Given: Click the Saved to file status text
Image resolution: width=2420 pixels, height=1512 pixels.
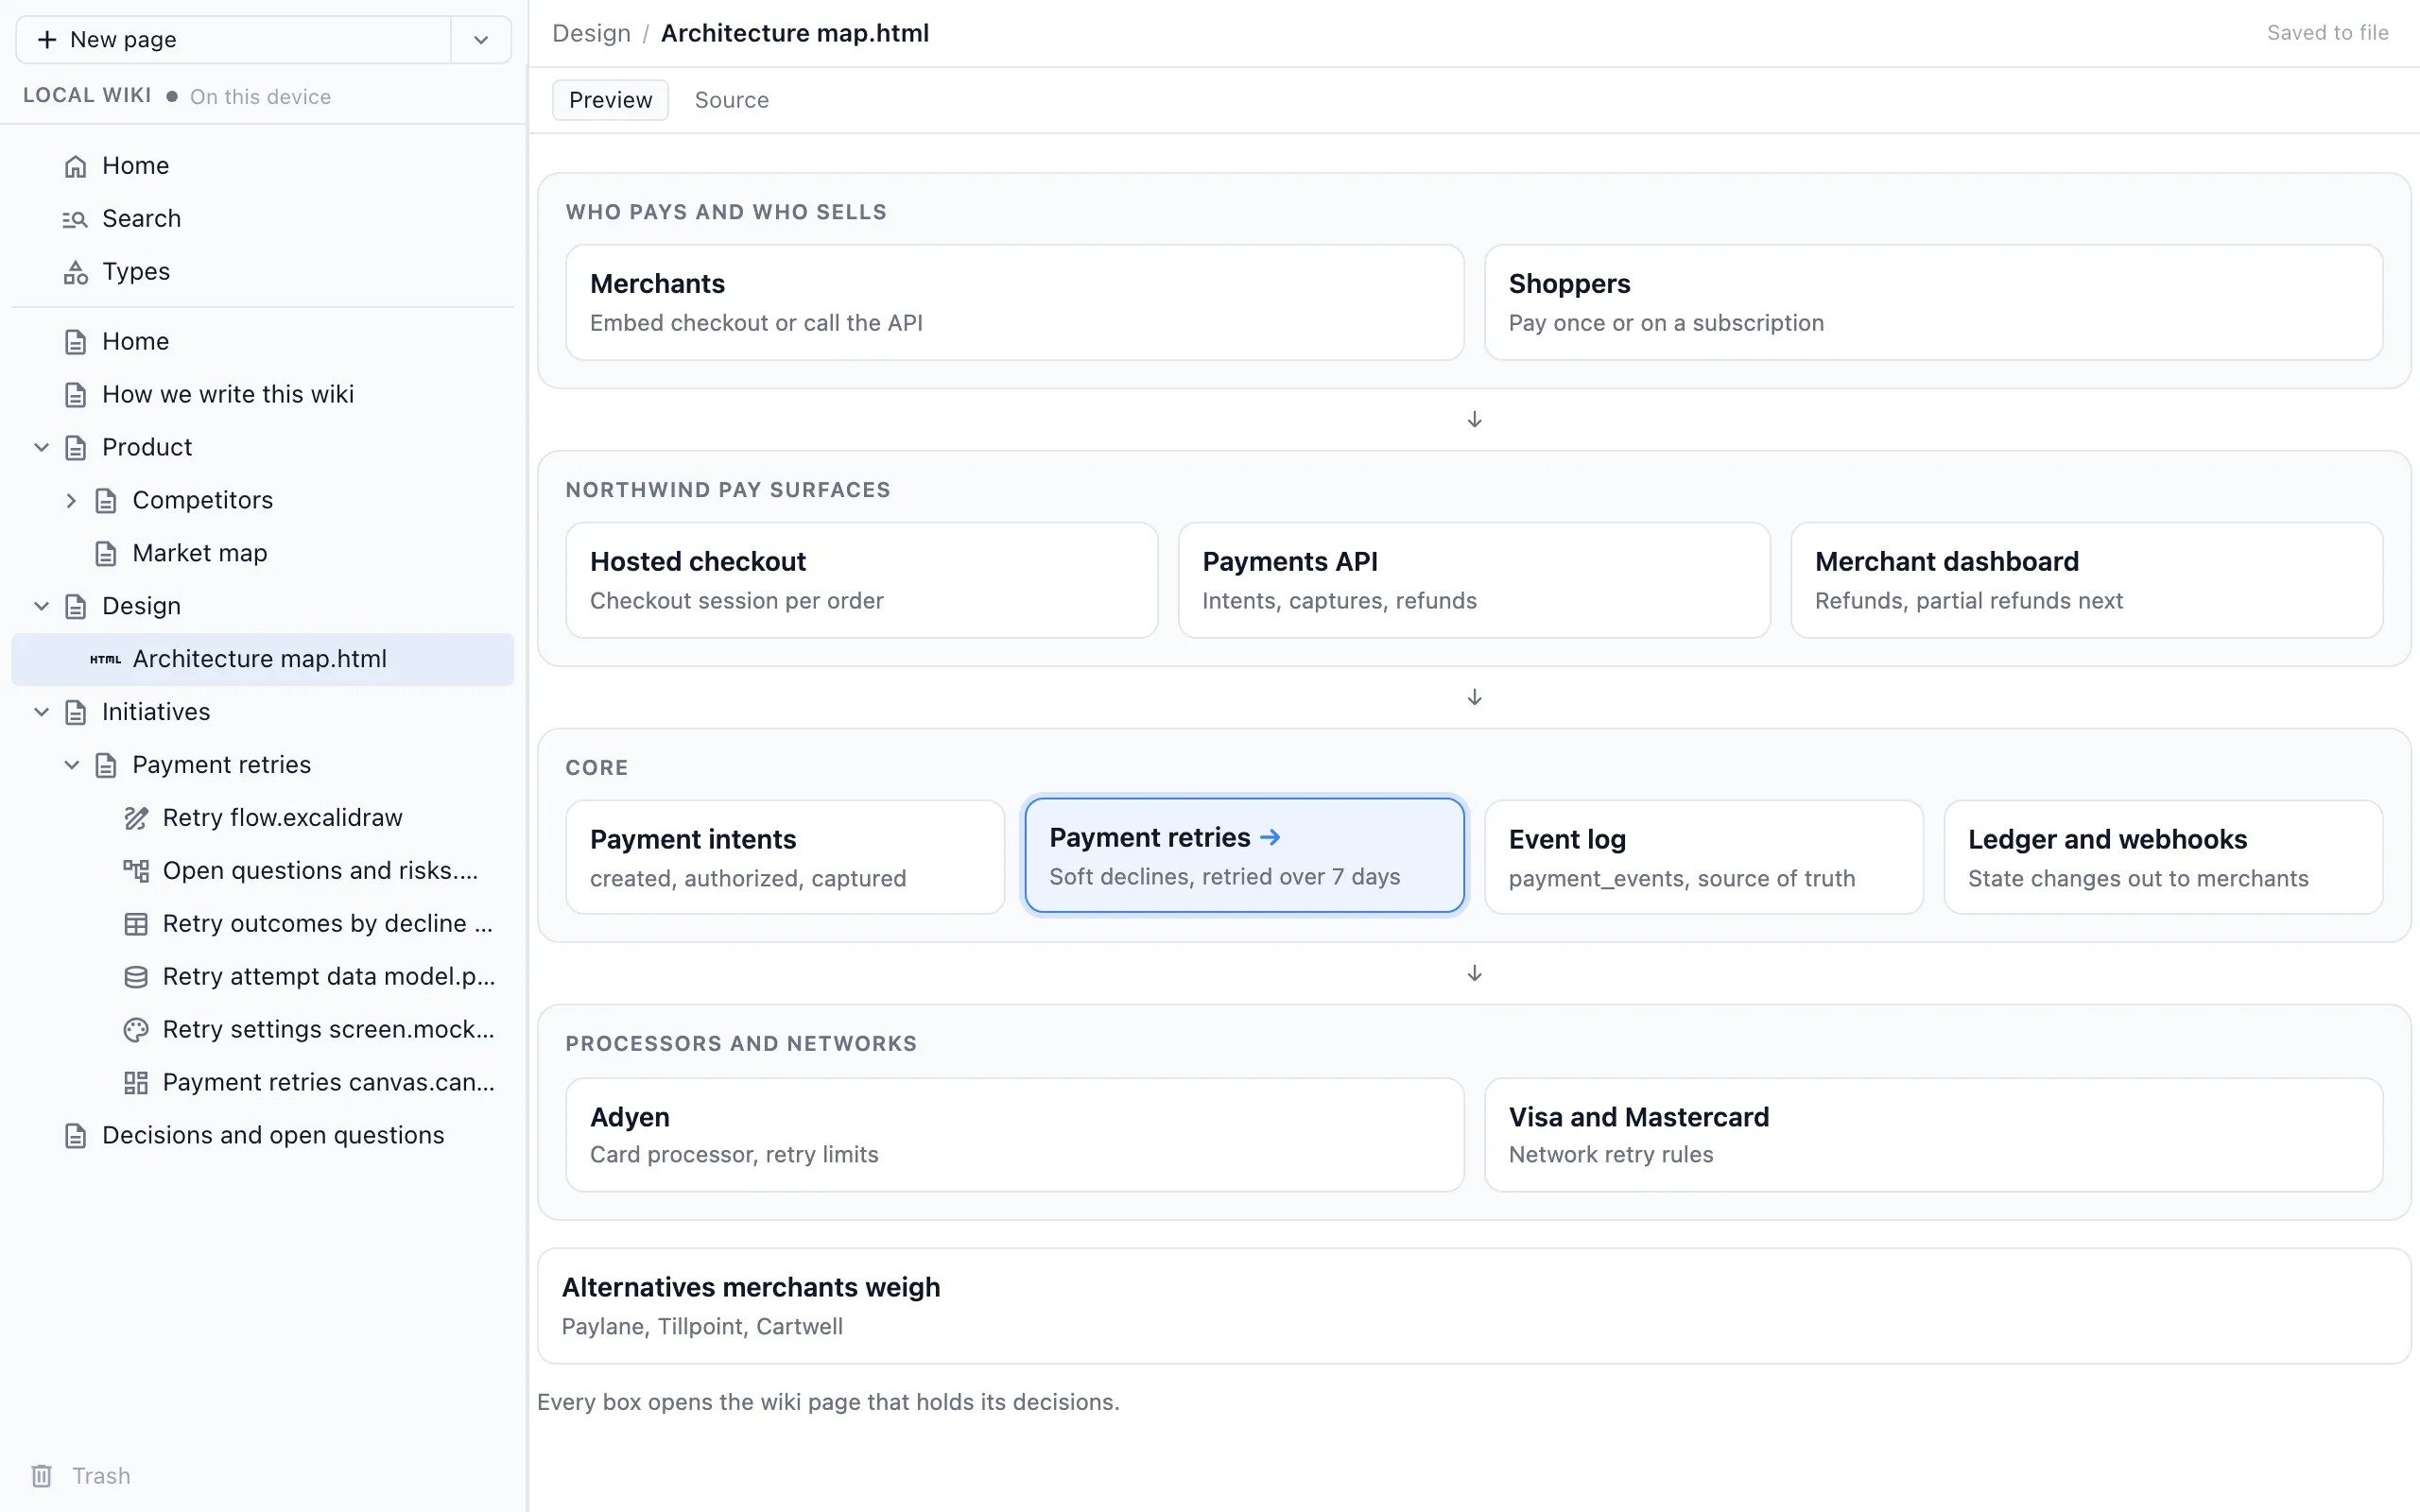Looking at the screenshot, I should pos(2327,33).
